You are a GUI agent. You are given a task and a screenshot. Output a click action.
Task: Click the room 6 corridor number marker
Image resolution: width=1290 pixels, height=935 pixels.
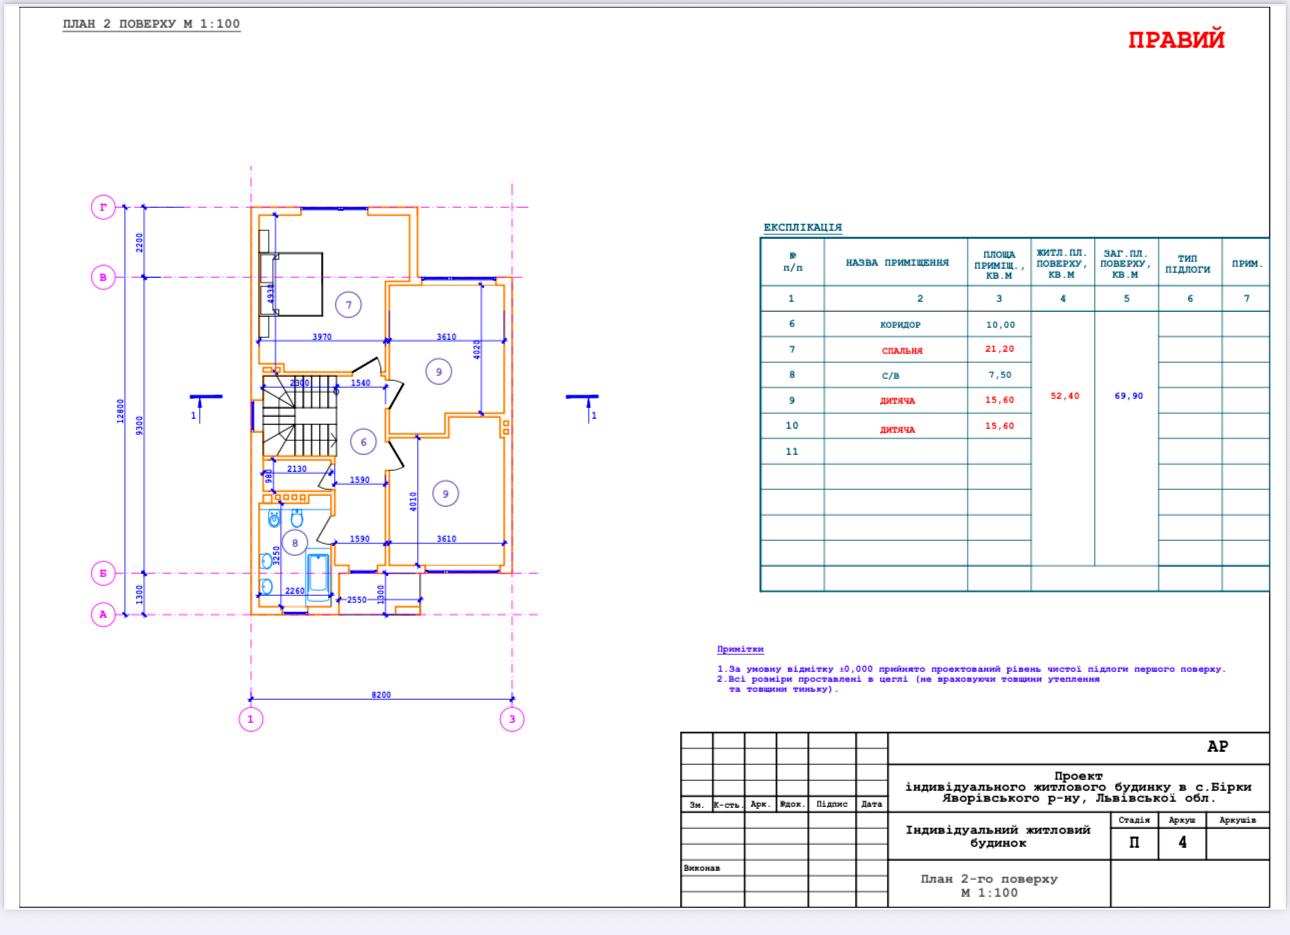[364, 441]
